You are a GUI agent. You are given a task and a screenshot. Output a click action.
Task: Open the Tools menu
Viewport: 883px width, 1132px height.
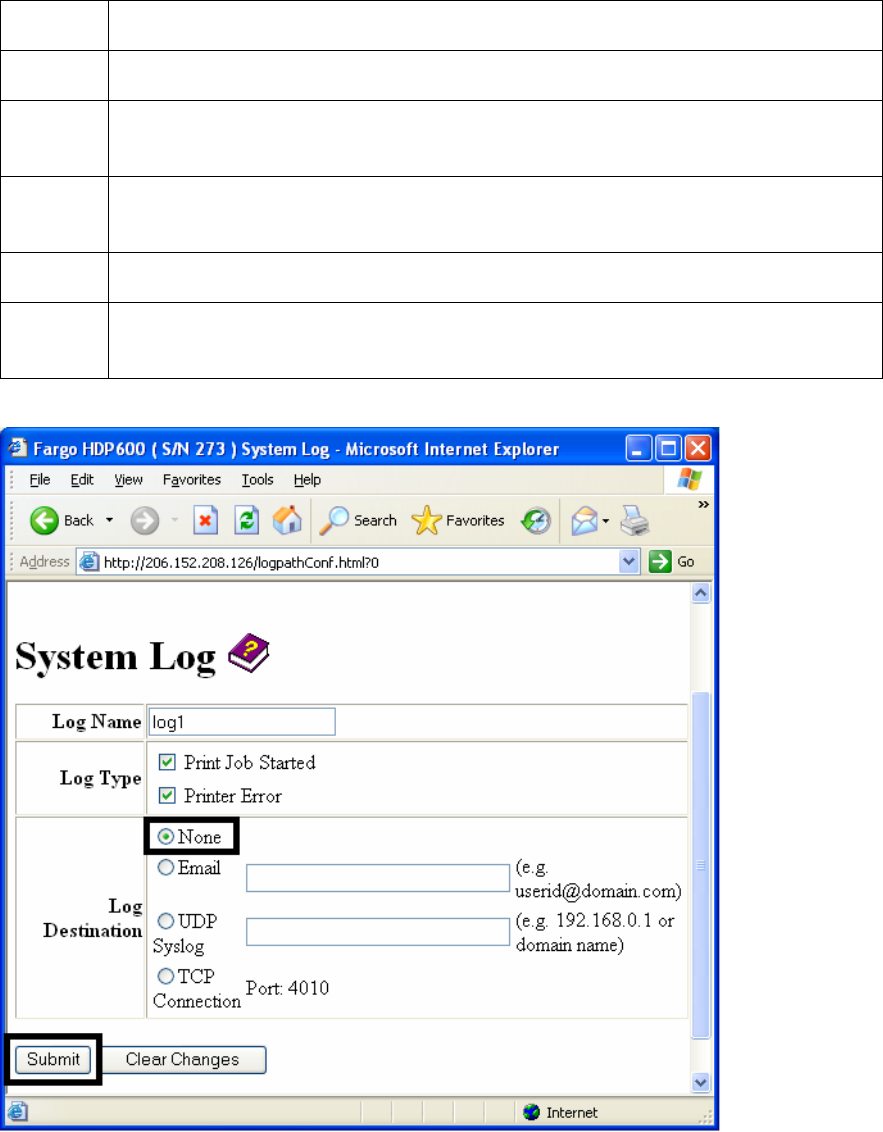(257, 479)
